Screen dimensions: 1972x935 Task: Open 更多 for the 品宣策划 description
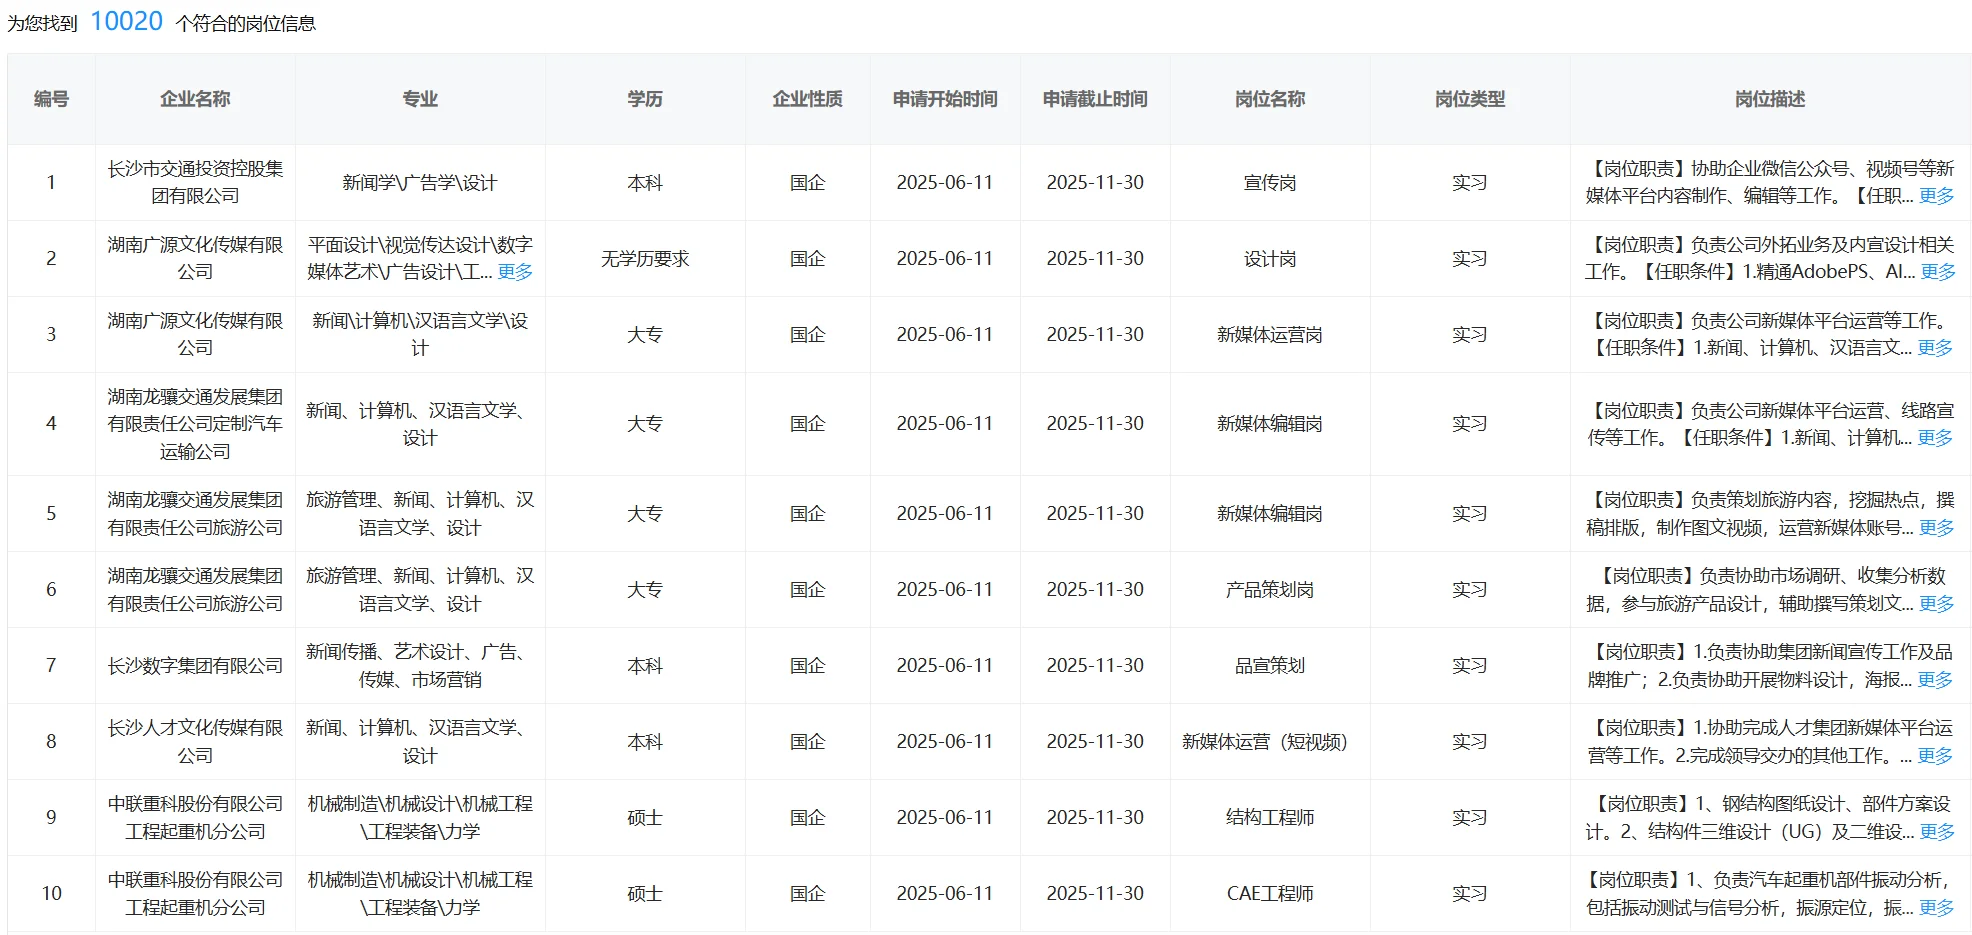1936,678
